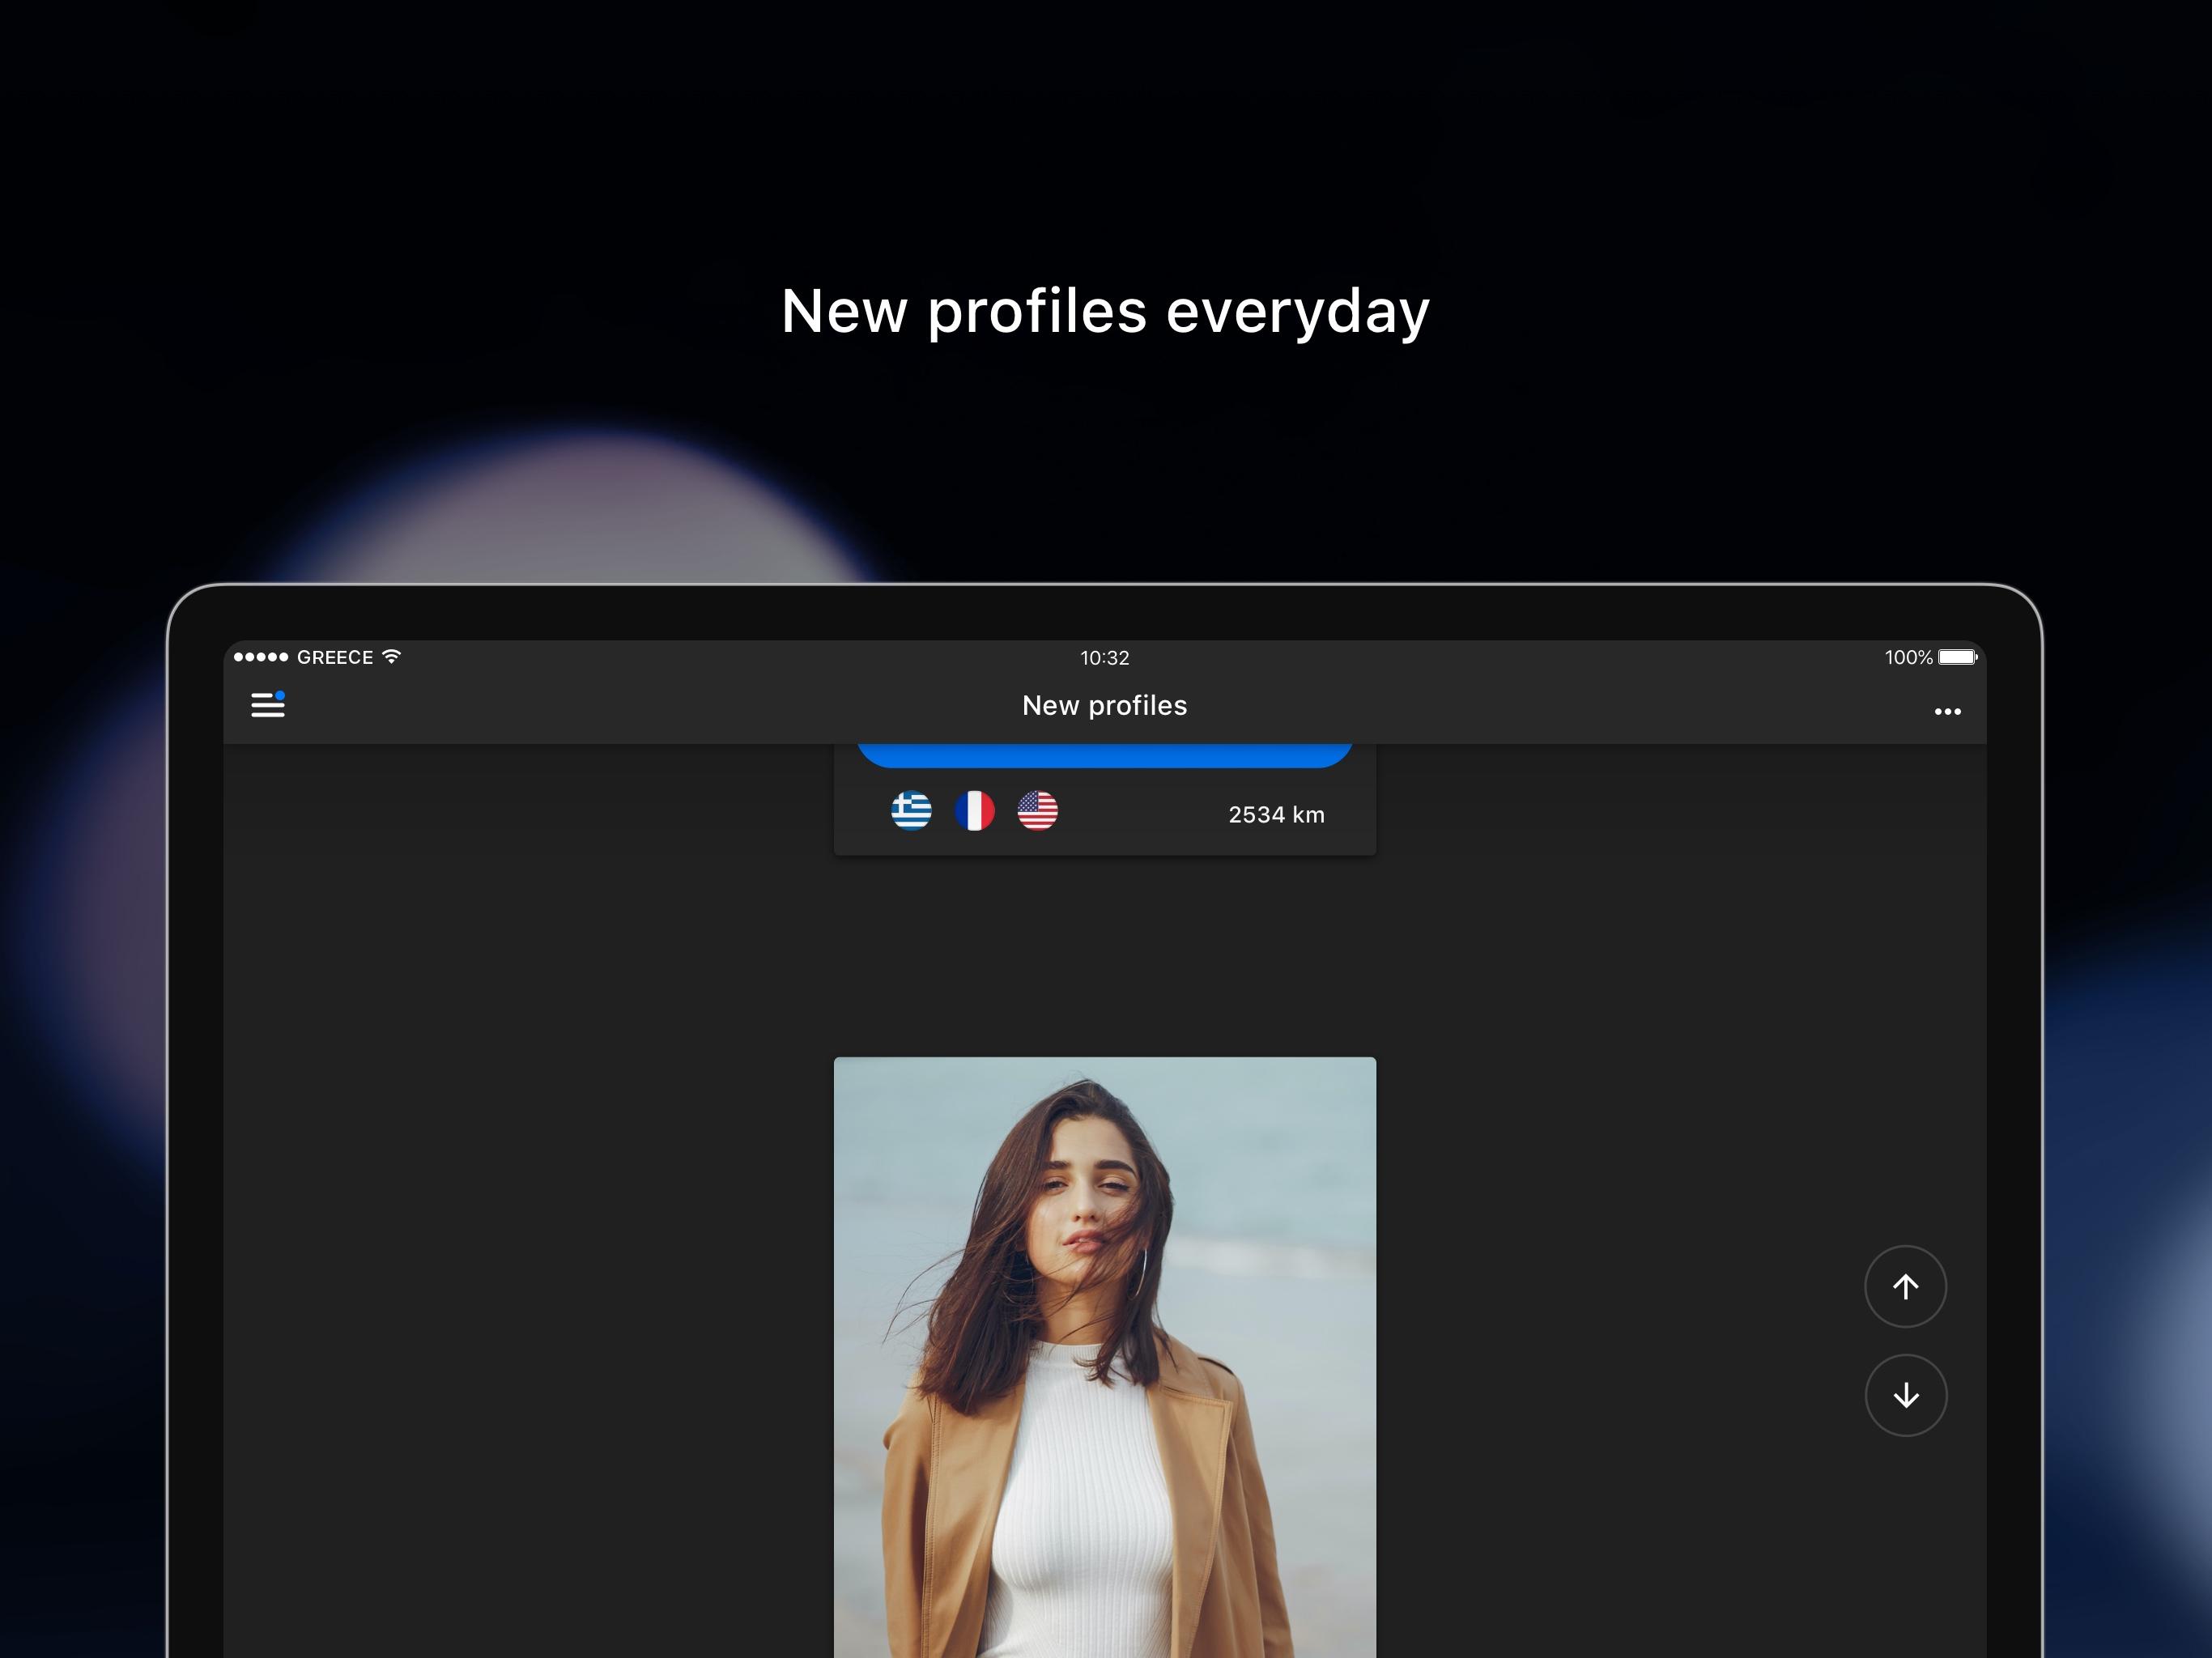
Task: Tap the 2534 km distance label
Action: 1276,815
